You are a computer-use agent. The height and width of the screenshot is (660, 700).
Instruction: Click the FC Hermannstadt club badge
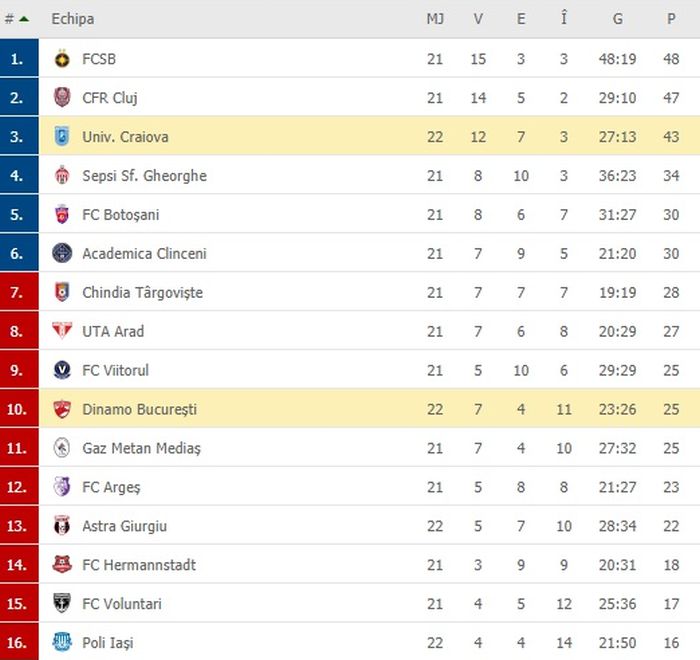(x=62, y=565)
